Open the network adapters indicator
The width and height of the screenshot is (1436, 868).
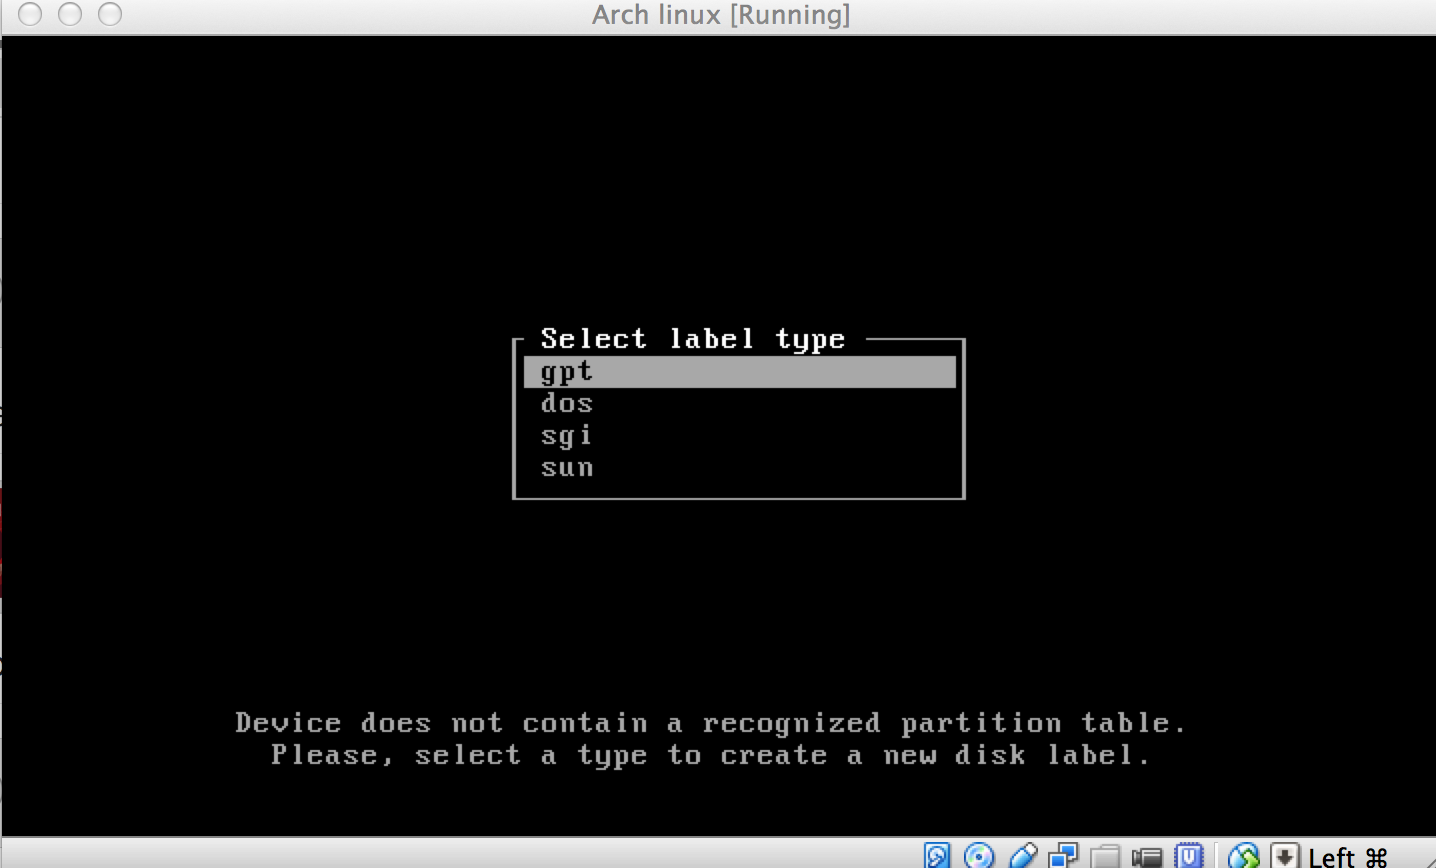pos(1063,856)
